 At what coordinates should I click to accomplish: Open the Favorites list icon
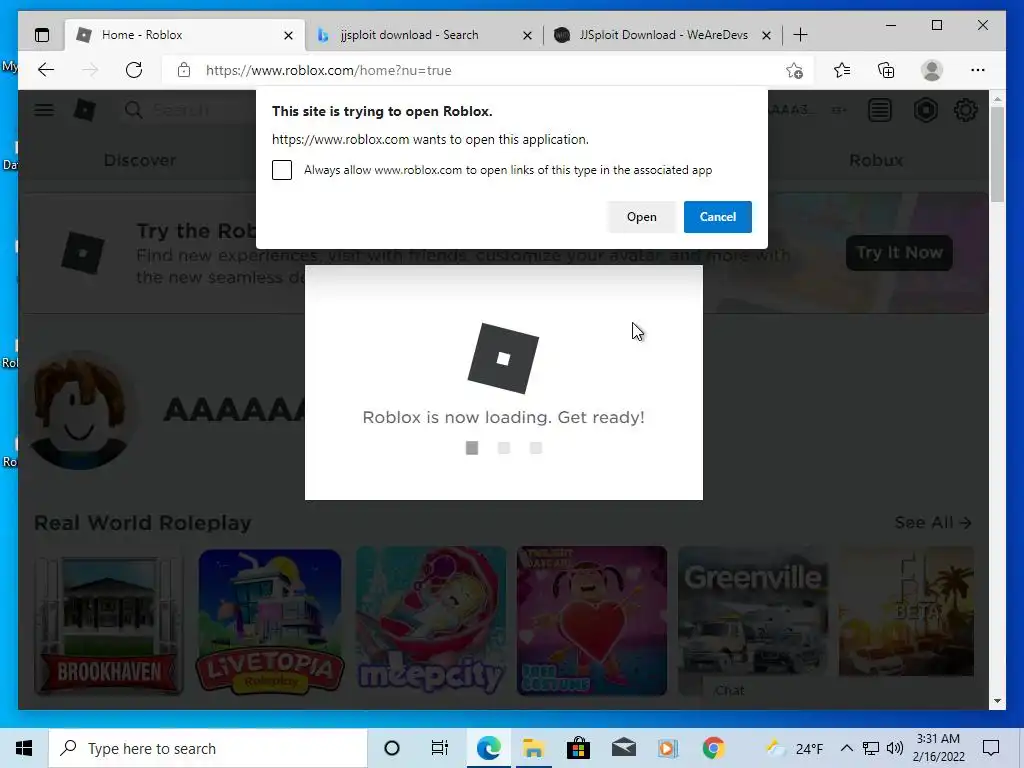tap(842, 70)
